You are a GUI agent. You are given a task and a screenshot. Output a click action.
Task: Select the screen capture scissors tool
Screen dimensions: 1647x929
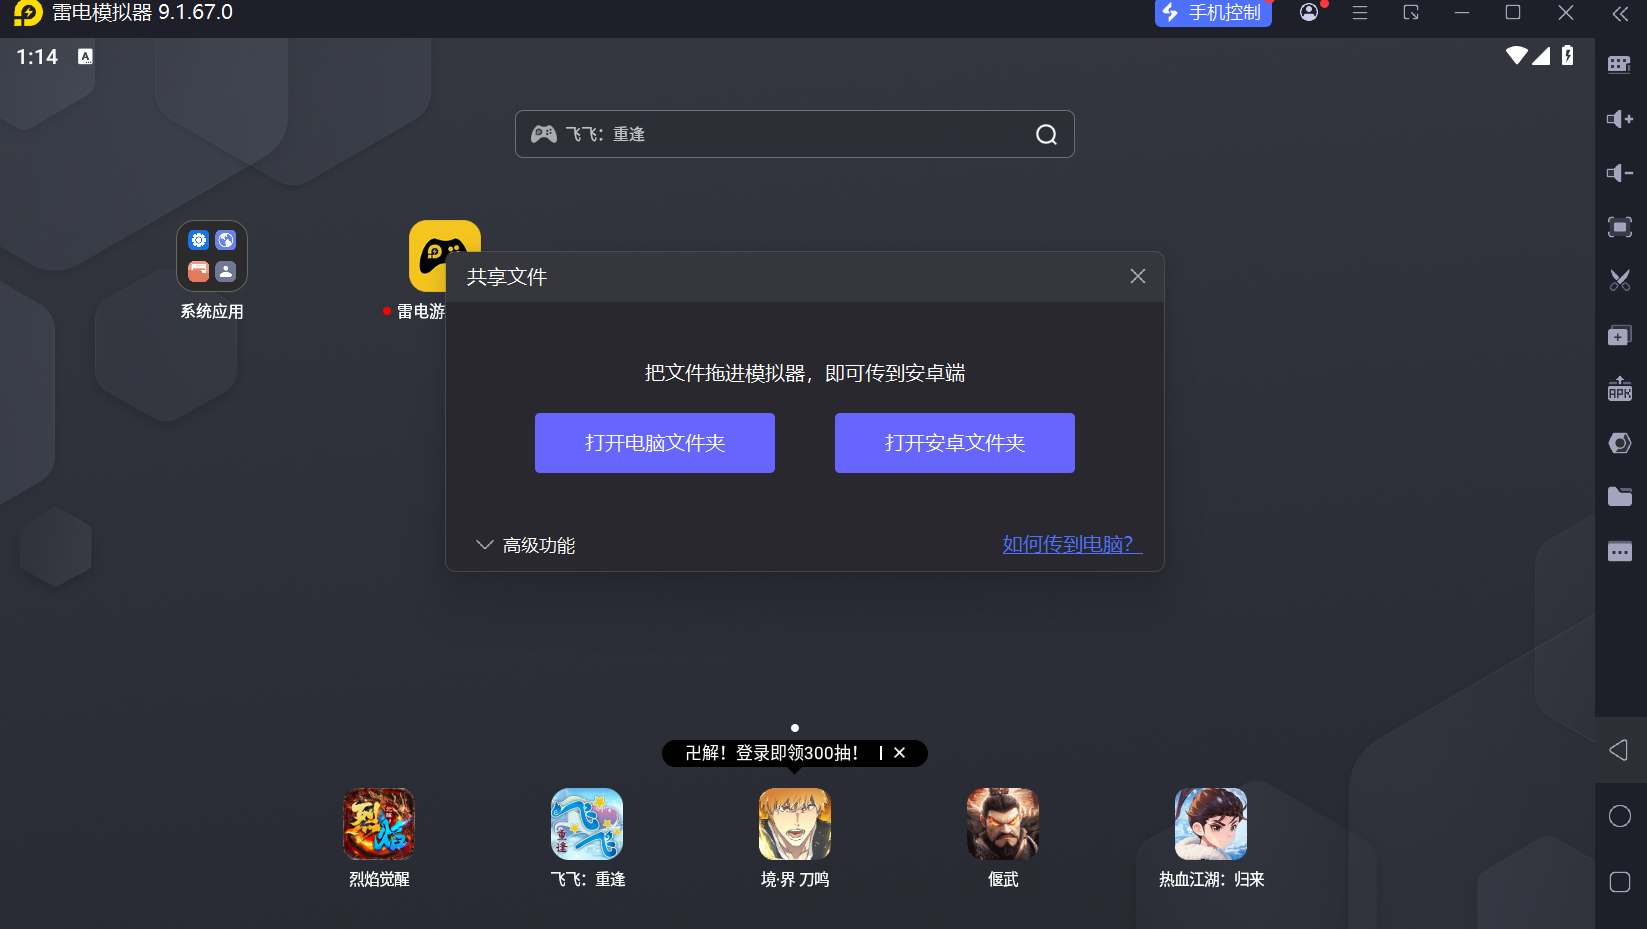pyautogui.click(x=1620, y=281)
